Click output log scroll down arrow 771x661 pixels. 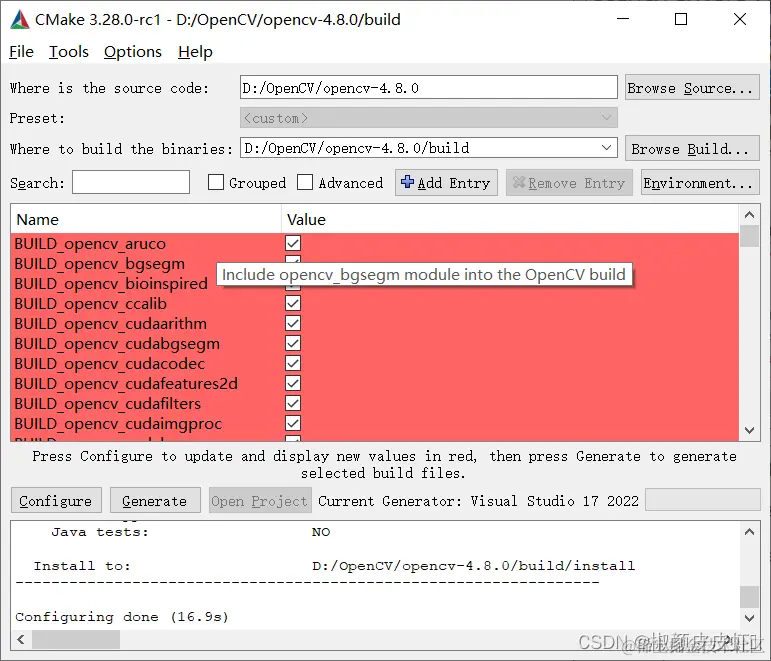click(749, 618)
